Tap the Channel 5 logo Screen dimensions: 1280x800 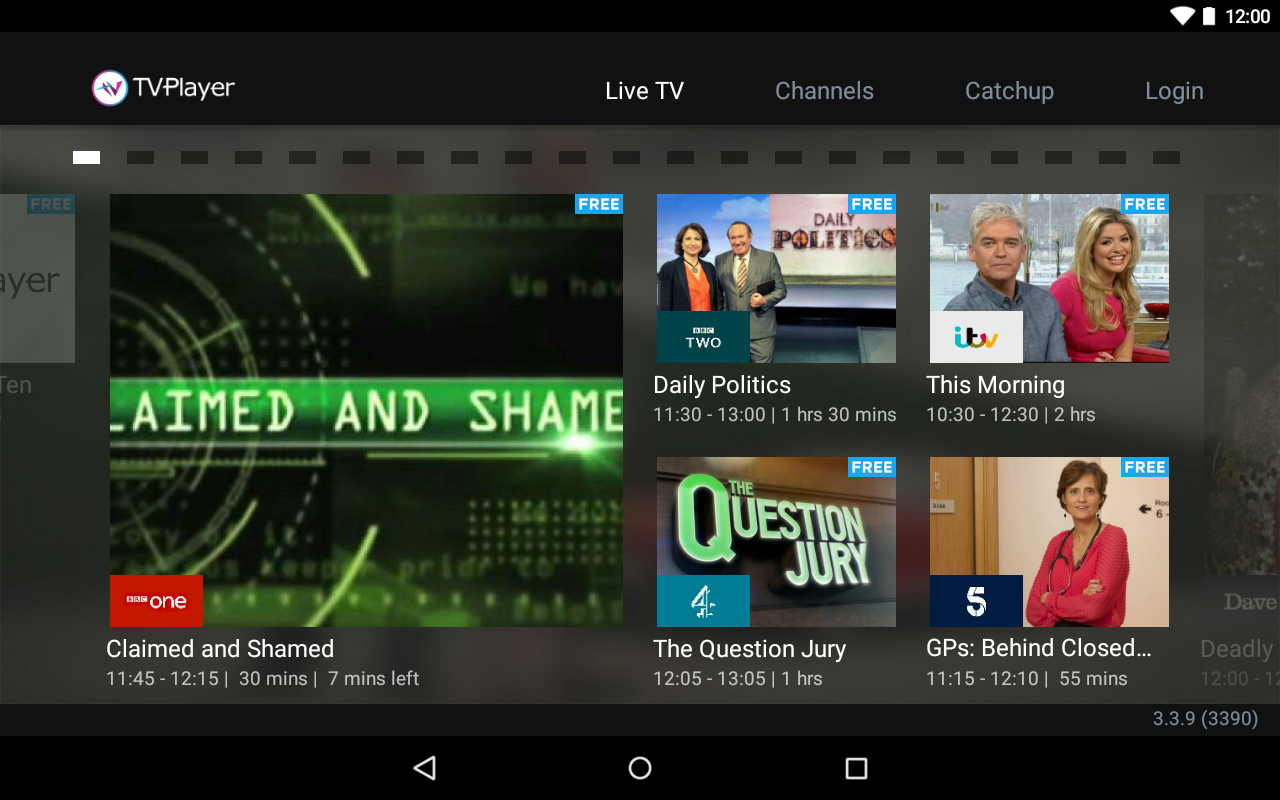[x=976, y=601]
